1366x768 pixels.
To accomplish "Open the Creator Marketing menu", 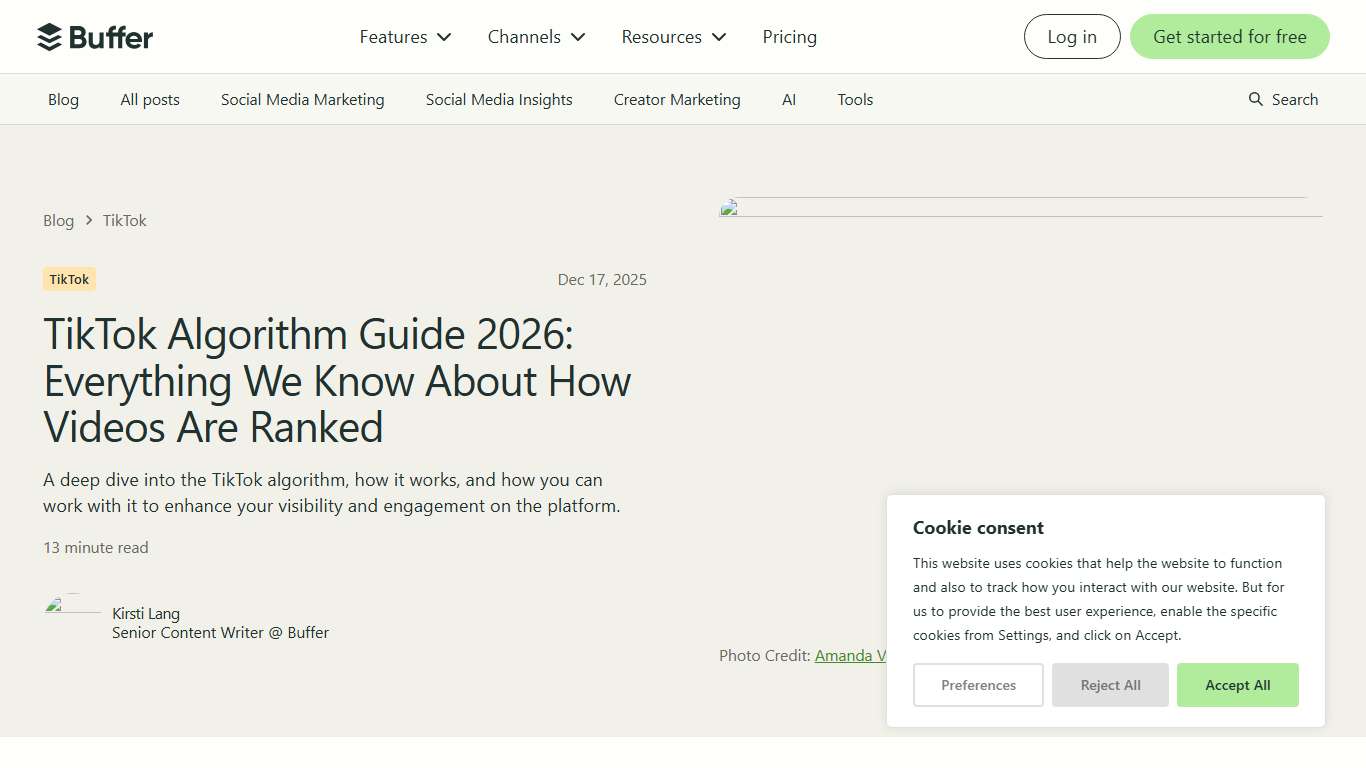I will pos(676,99).
